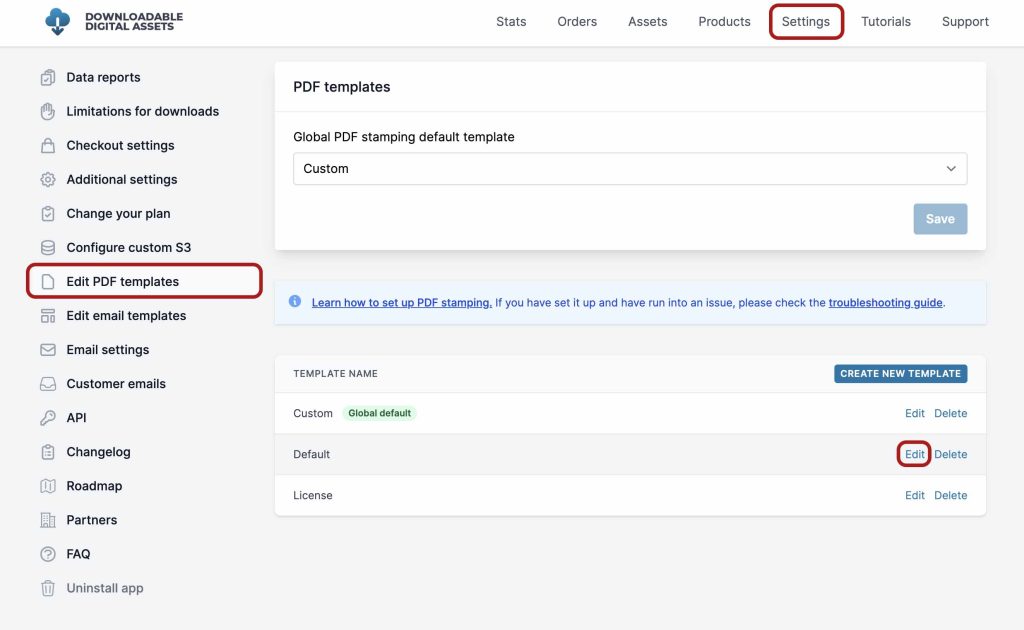Click the trash icon for Uninstall app
The width and height of the screenshot is (1024, 630).
pos(48,588)
